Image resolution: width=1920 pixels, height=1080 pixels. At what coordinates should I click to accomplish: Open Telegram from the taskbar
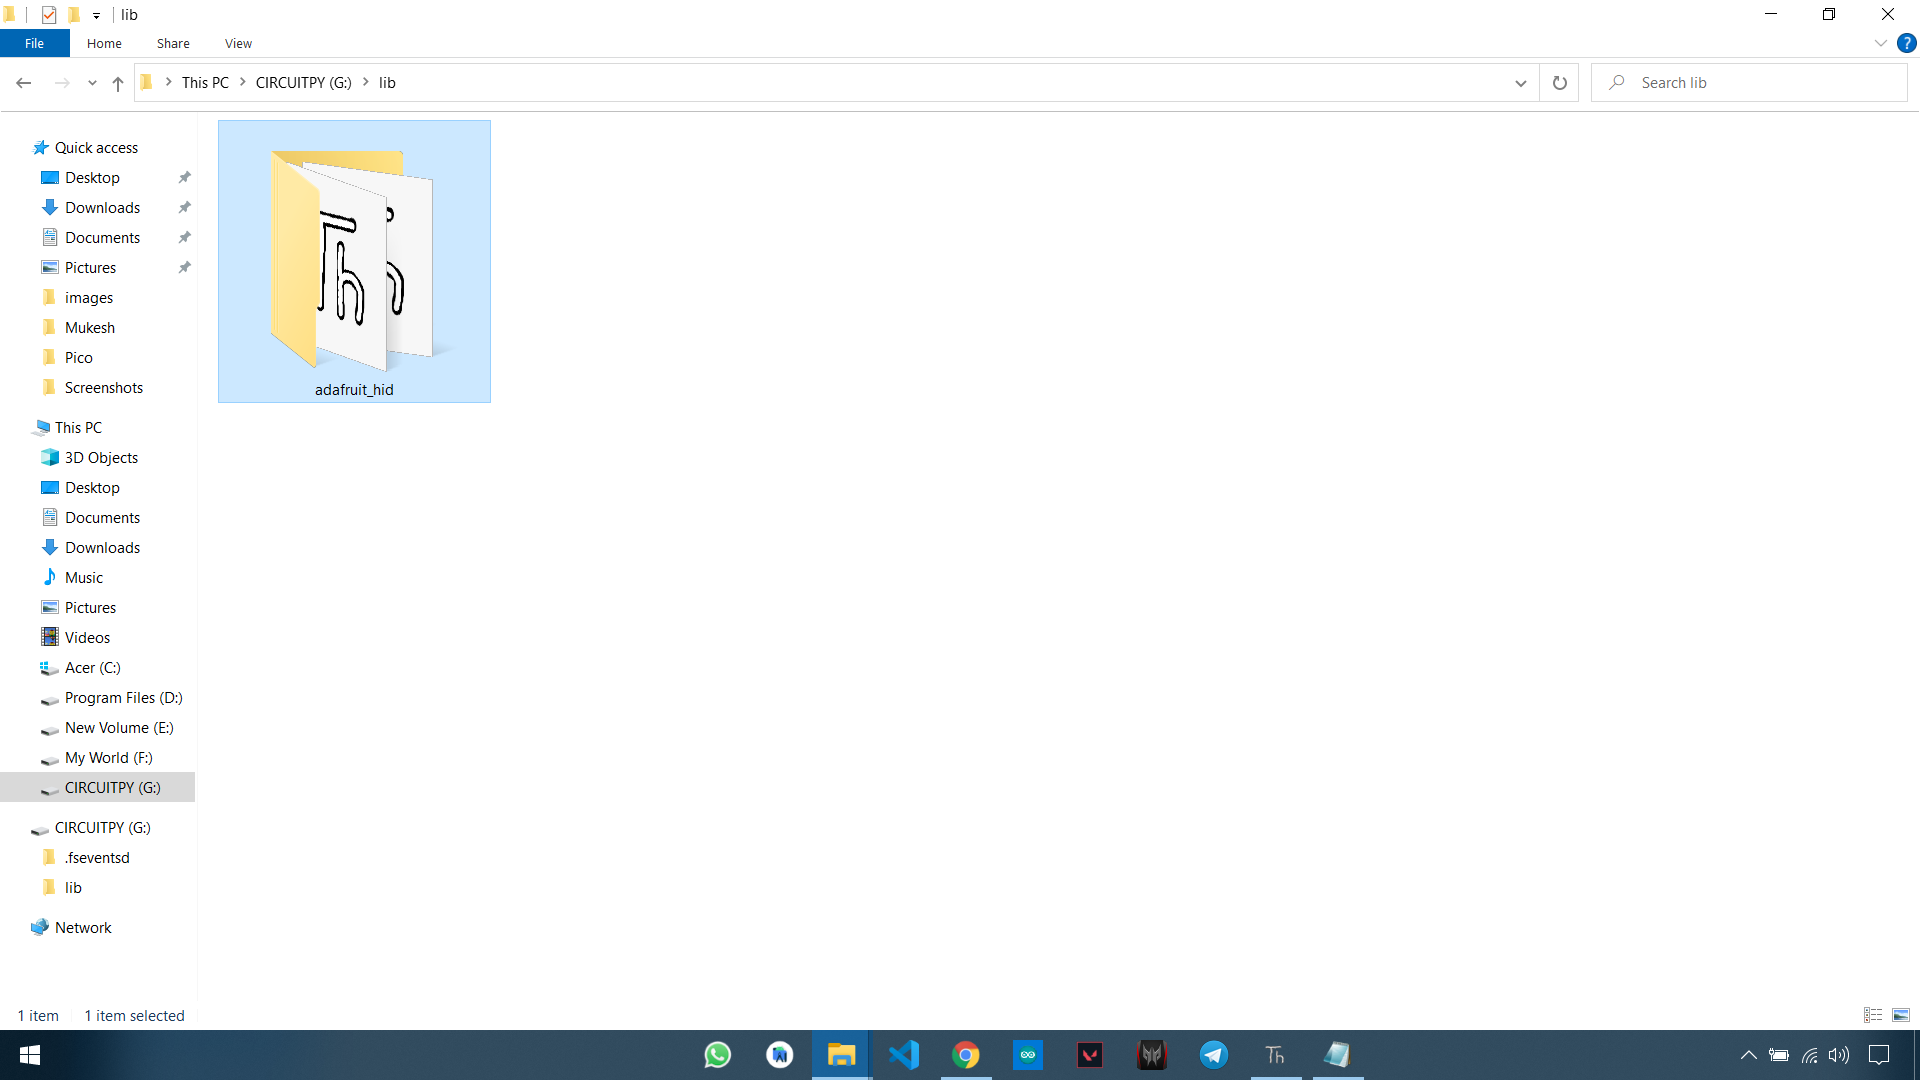coord(1213,1055)
